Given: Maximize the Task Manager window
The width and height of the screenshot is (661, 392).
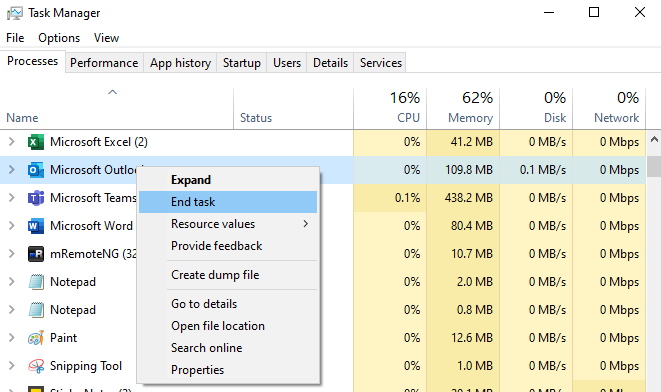Looking at the screenshot, I should [x=594, y=12].
